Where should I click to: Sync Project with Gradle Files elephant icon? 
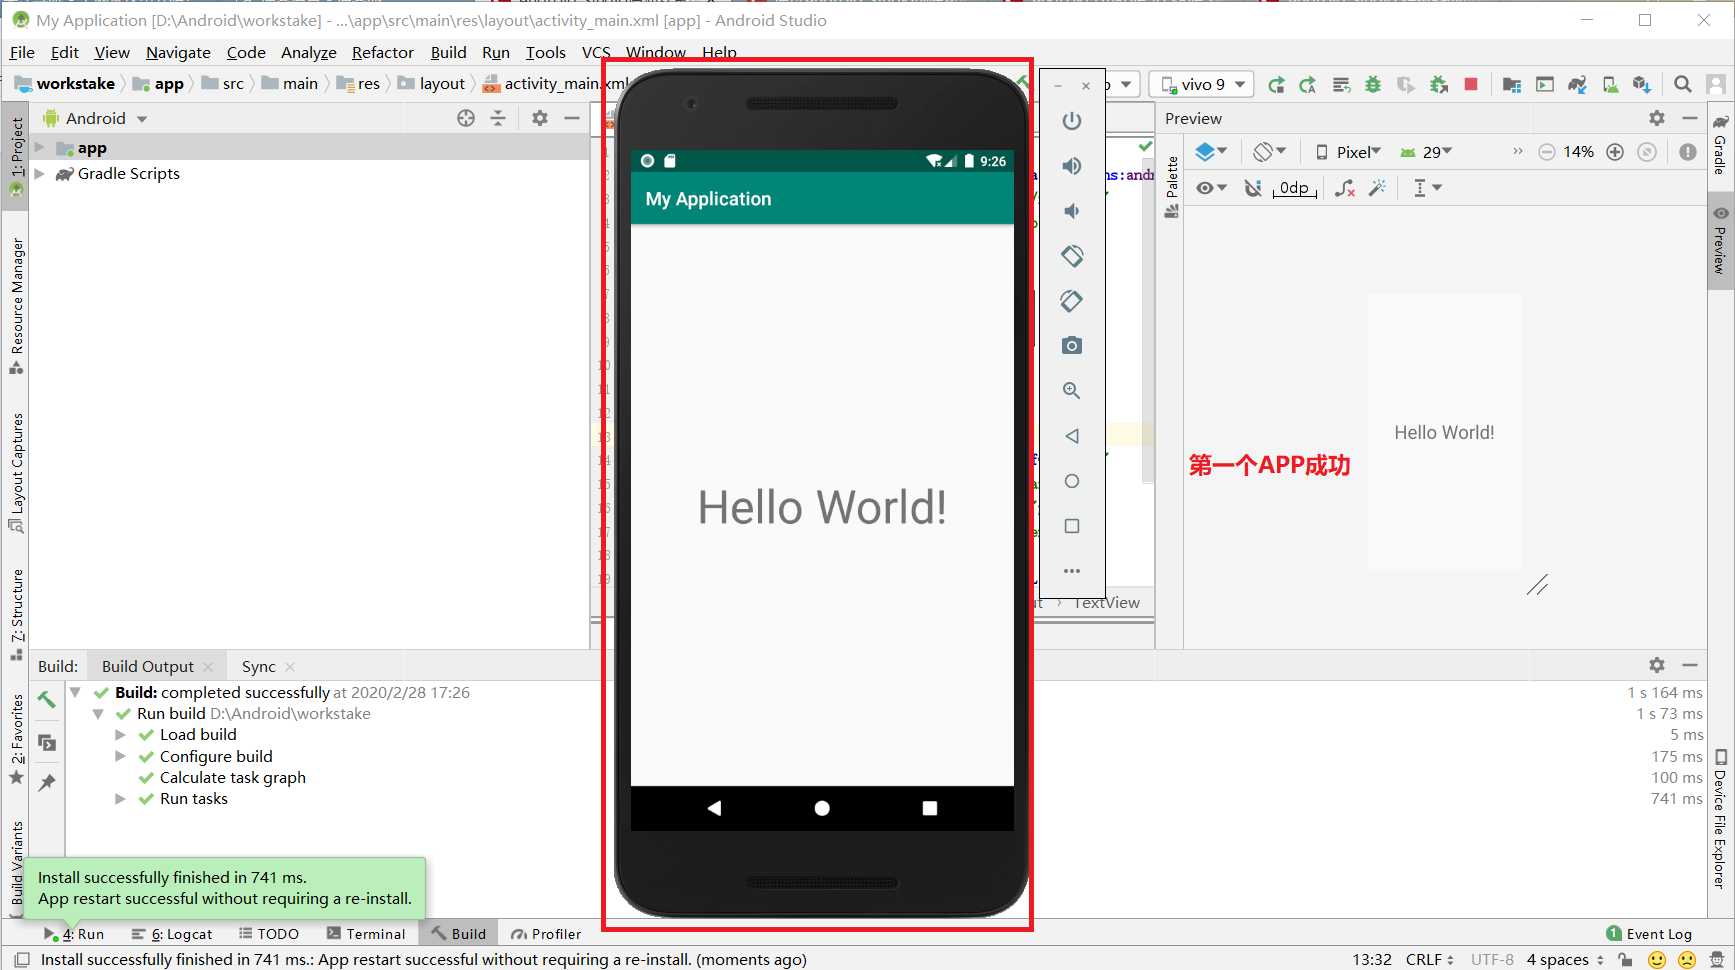tap(1577, 85)
